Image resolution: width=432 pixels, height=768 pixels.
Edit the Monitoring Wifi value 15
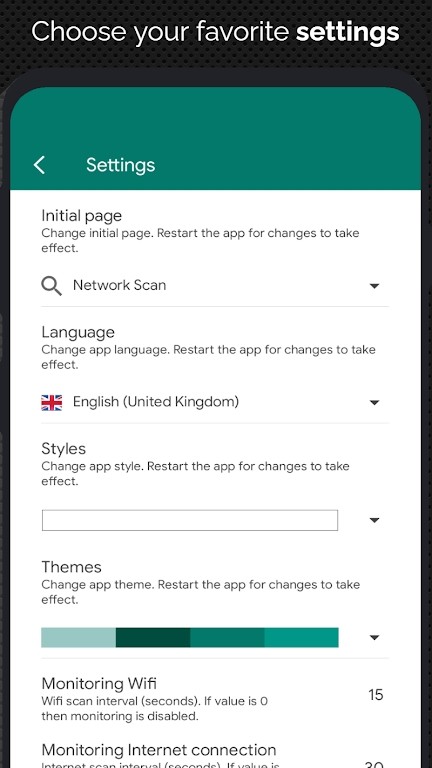click(376, 695)
